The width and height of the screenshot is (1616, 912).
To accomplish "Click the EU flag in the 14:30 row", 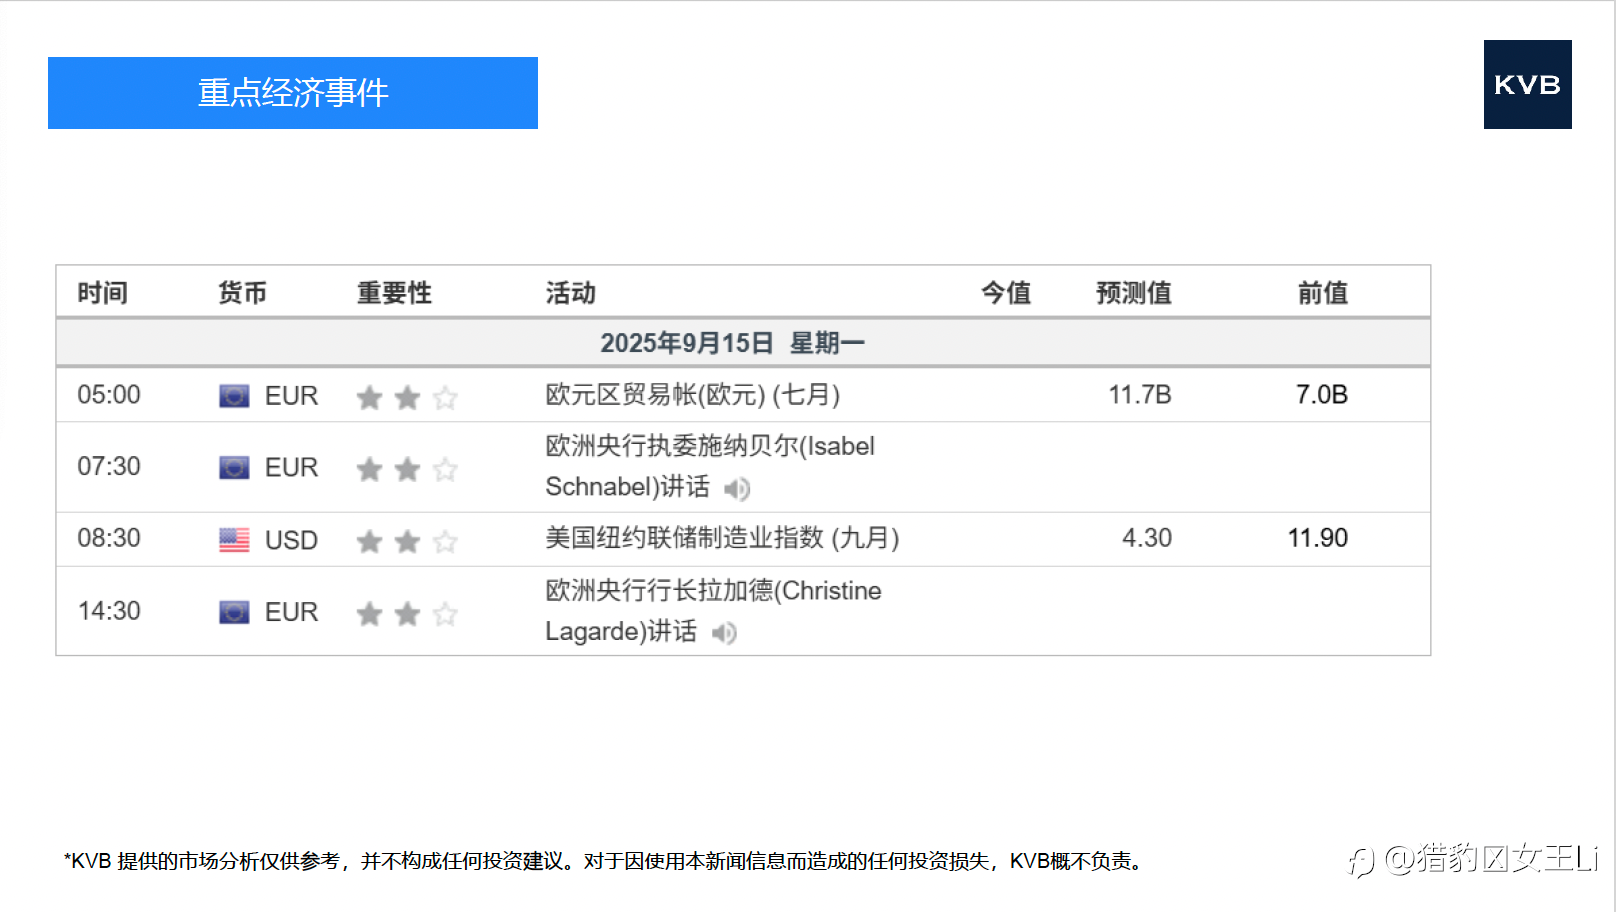I will point(234,612).
